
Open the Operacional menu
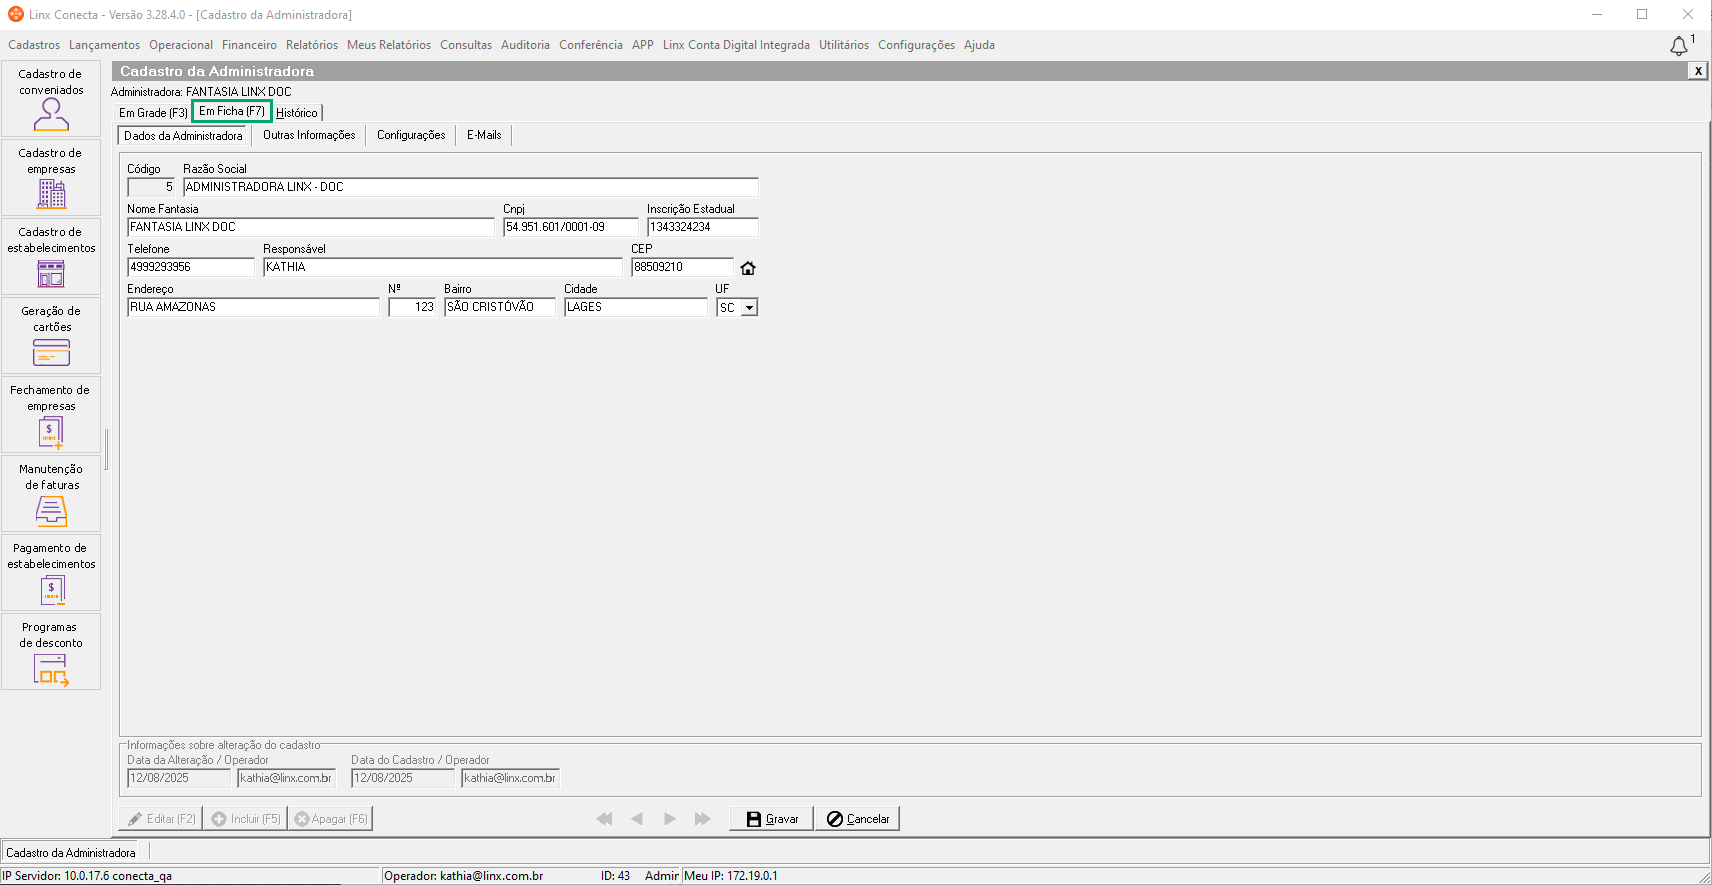181,45
